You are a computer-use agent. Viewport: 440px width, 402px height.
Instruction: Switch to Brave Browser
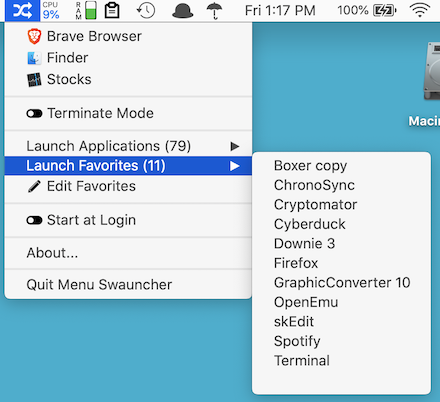[128, 36]
